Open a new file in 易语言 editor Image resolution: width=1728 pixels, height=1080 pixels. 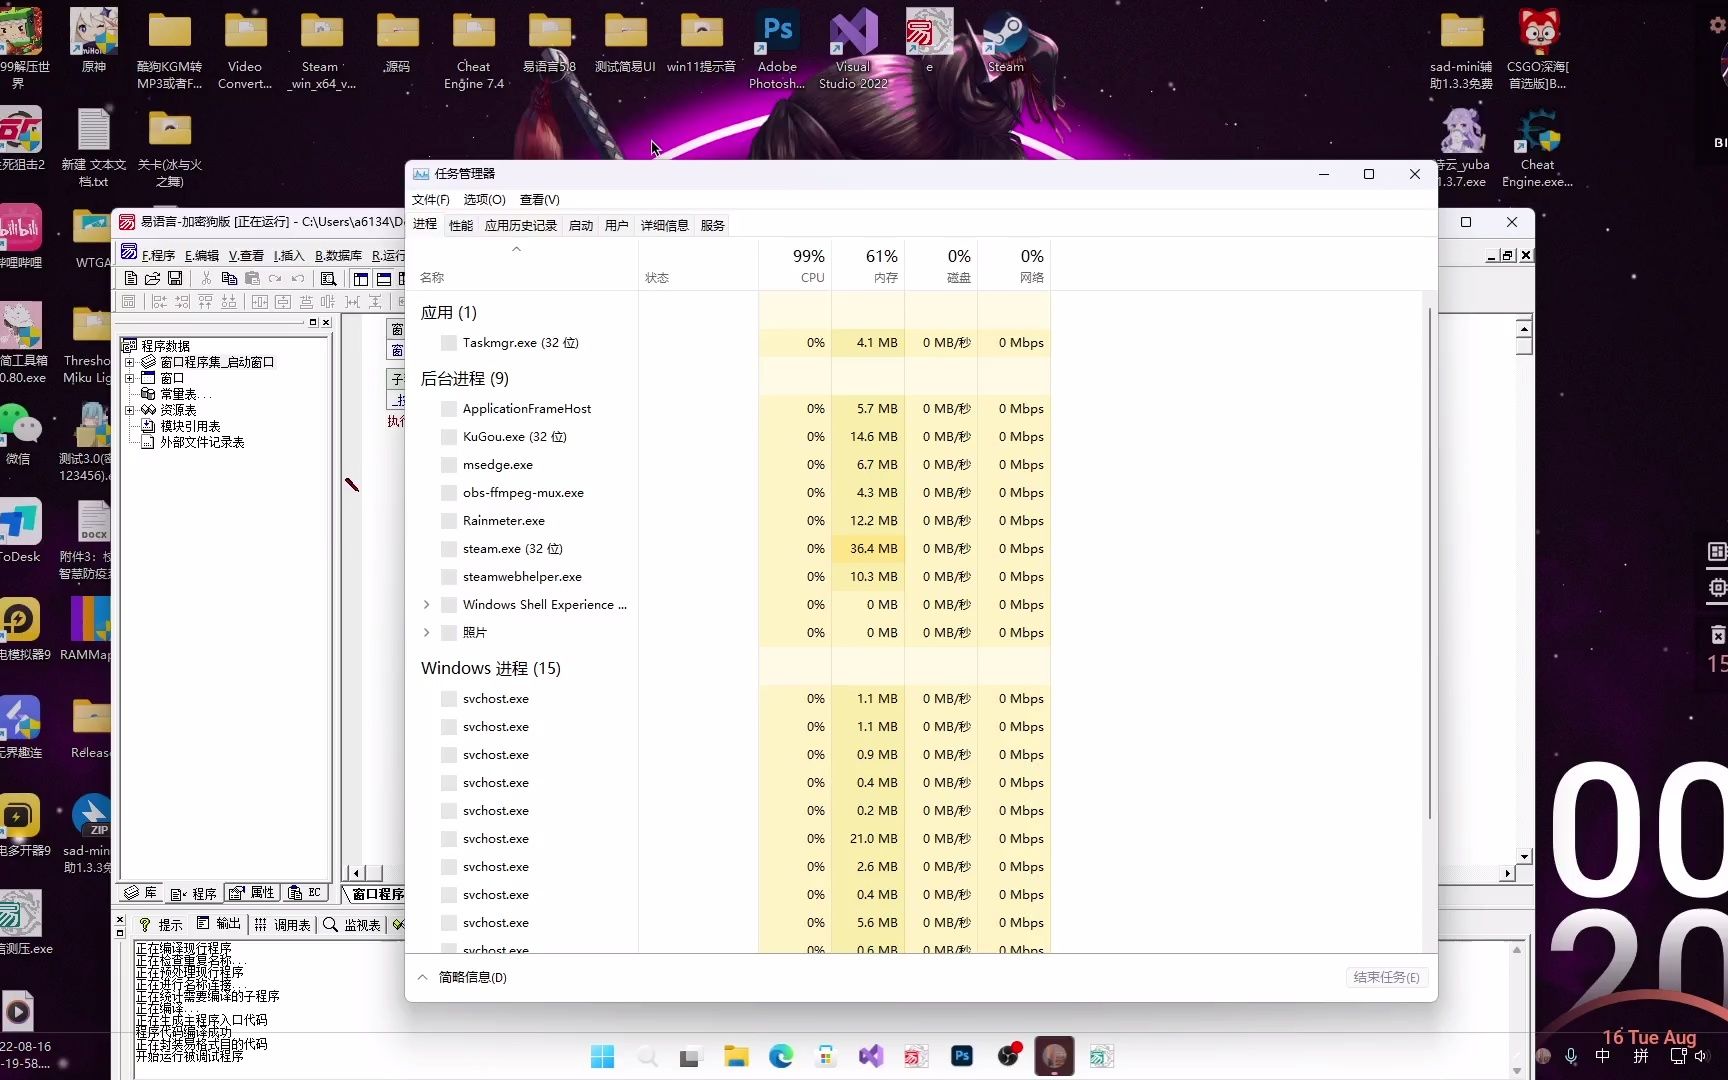click(131, 279)
